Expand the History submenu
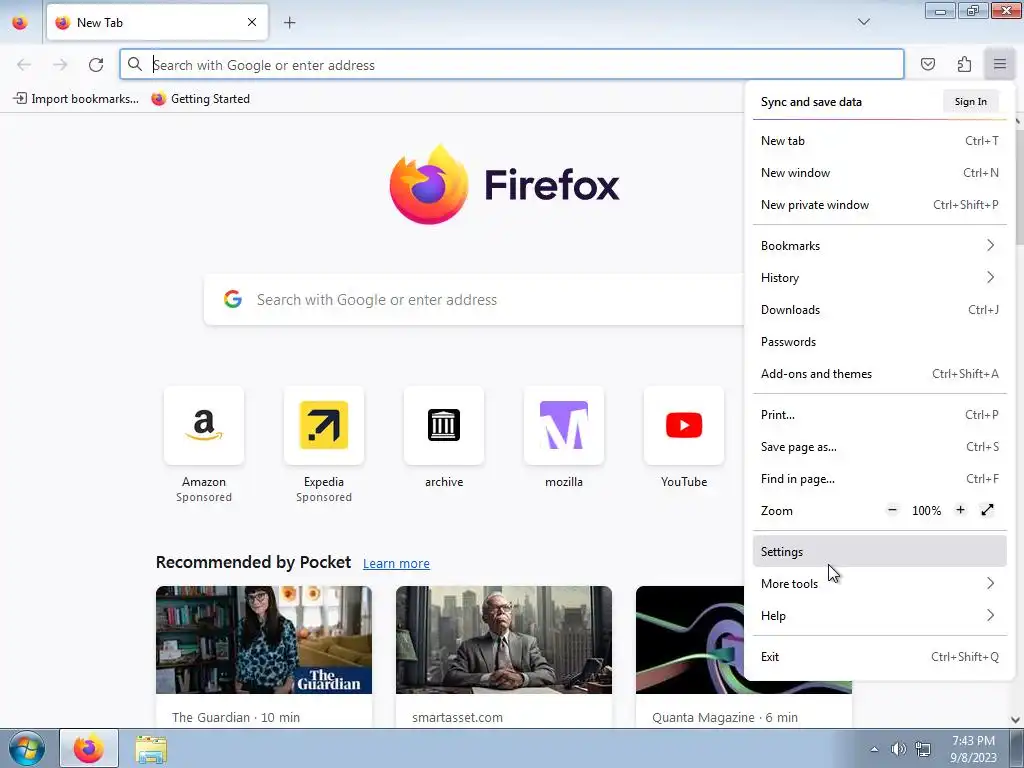 (880, 278)
